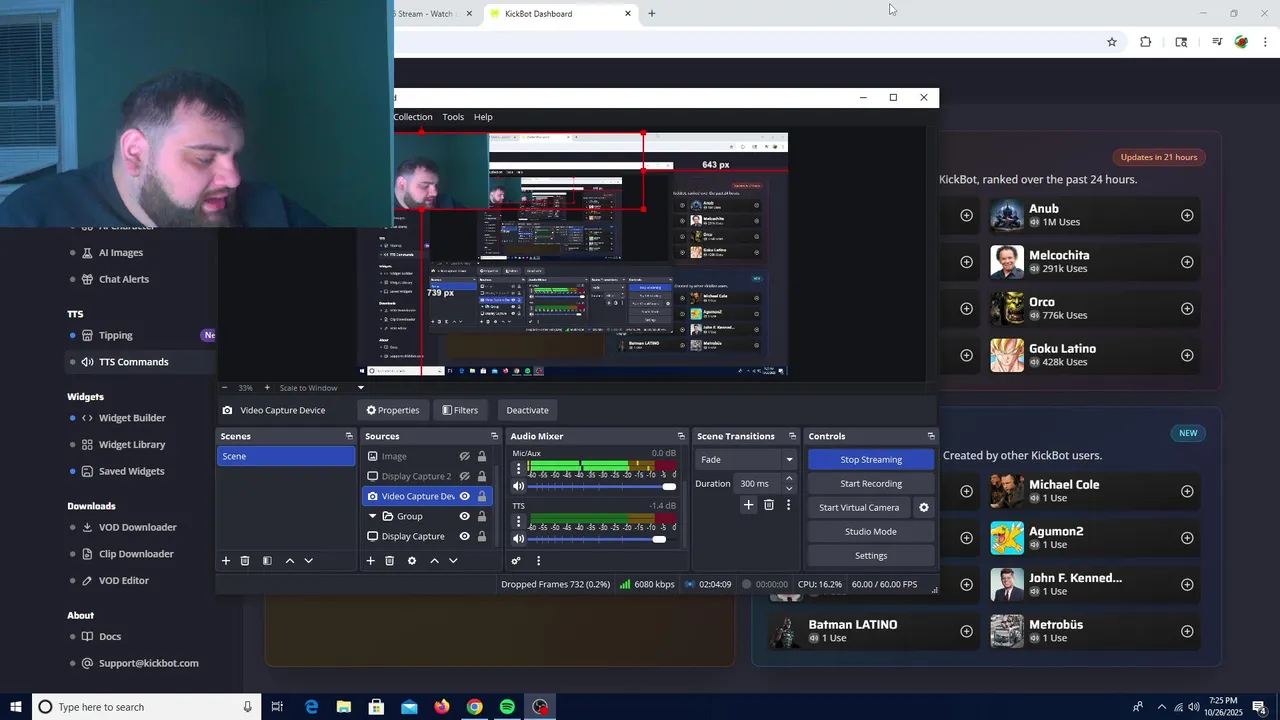
Task: Bookmark page with Chrome star icon
Action: click(x=1111, y=42)
